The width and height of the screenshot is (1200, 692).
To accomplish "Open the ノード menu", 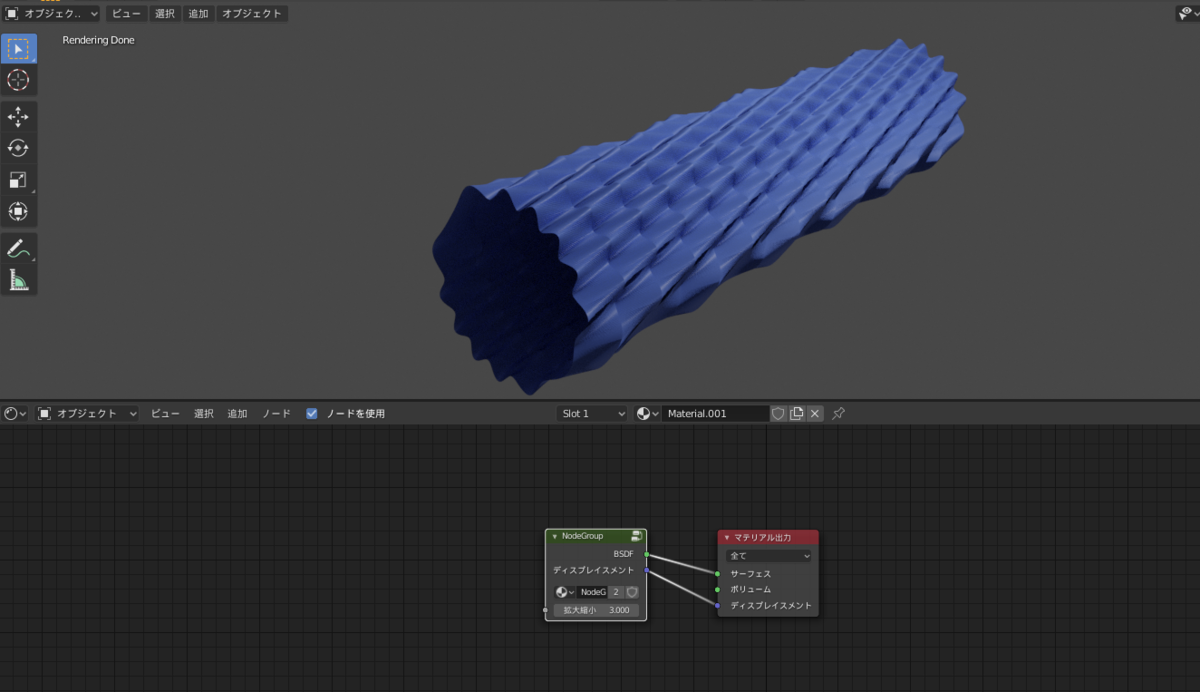I will (x=276, y=413).
